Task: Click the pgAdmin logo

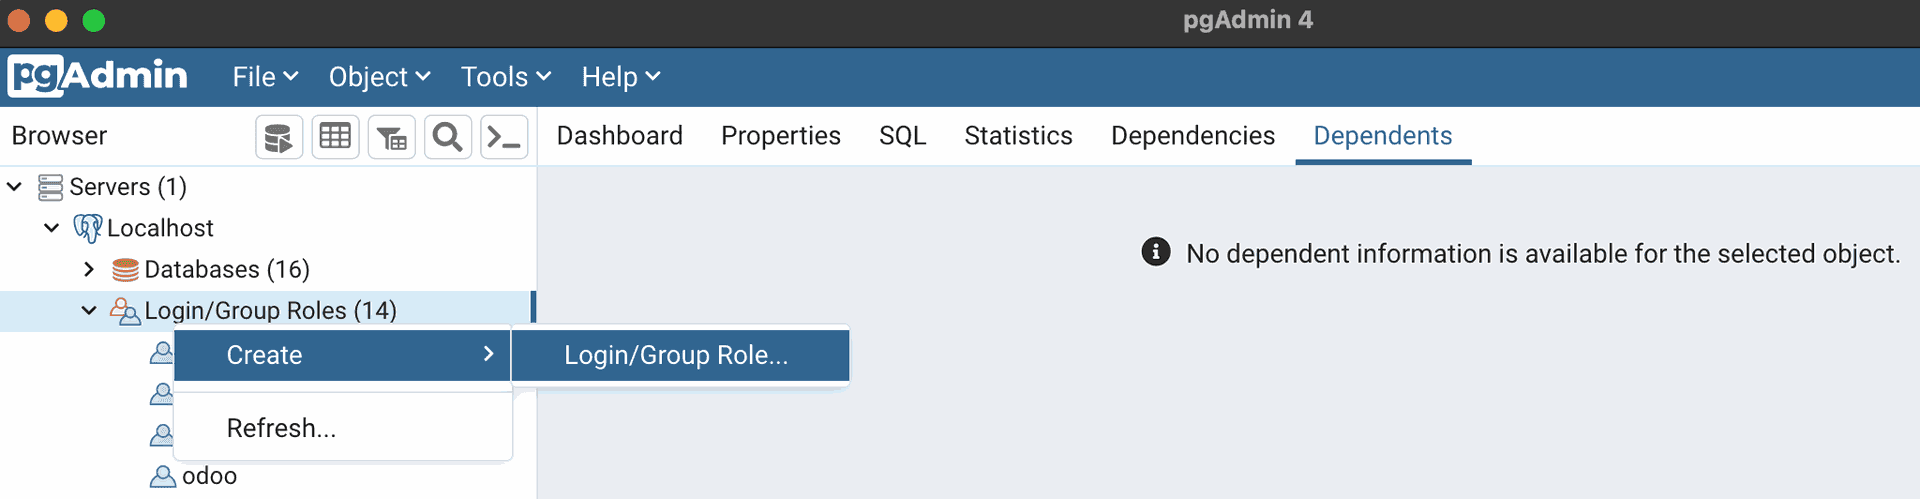Action: tap(98, 76)
